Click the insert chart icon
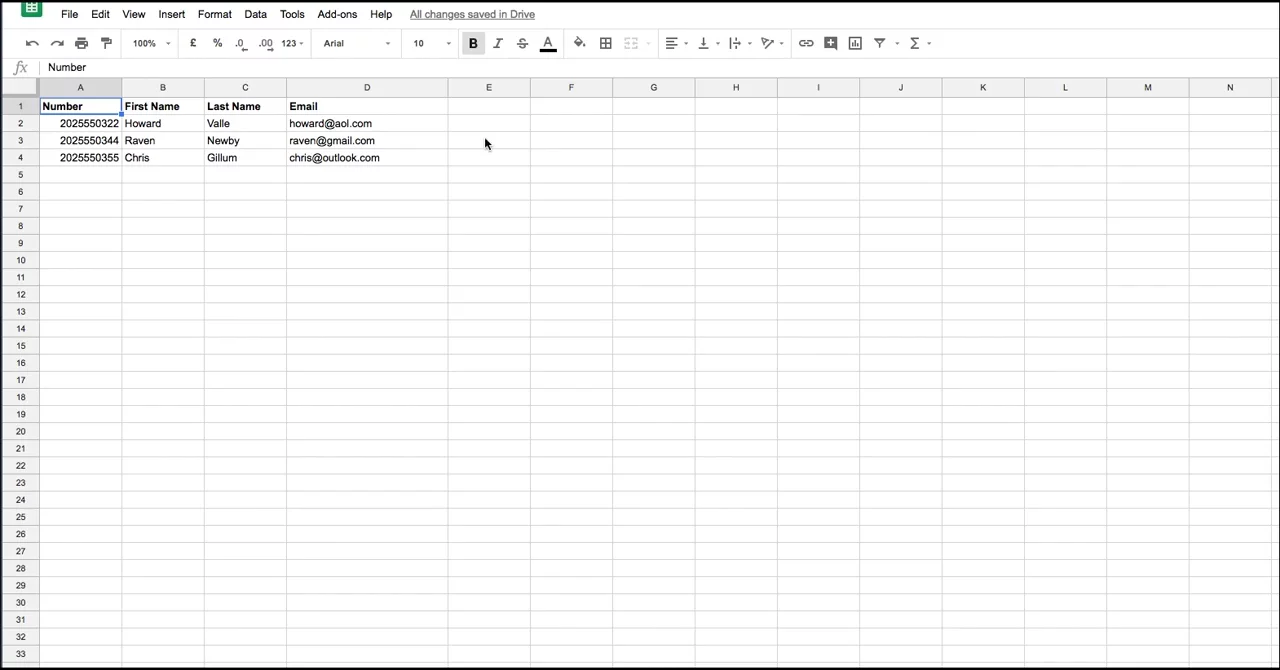This screenshot has width=1280, height=670. point(855,43)
